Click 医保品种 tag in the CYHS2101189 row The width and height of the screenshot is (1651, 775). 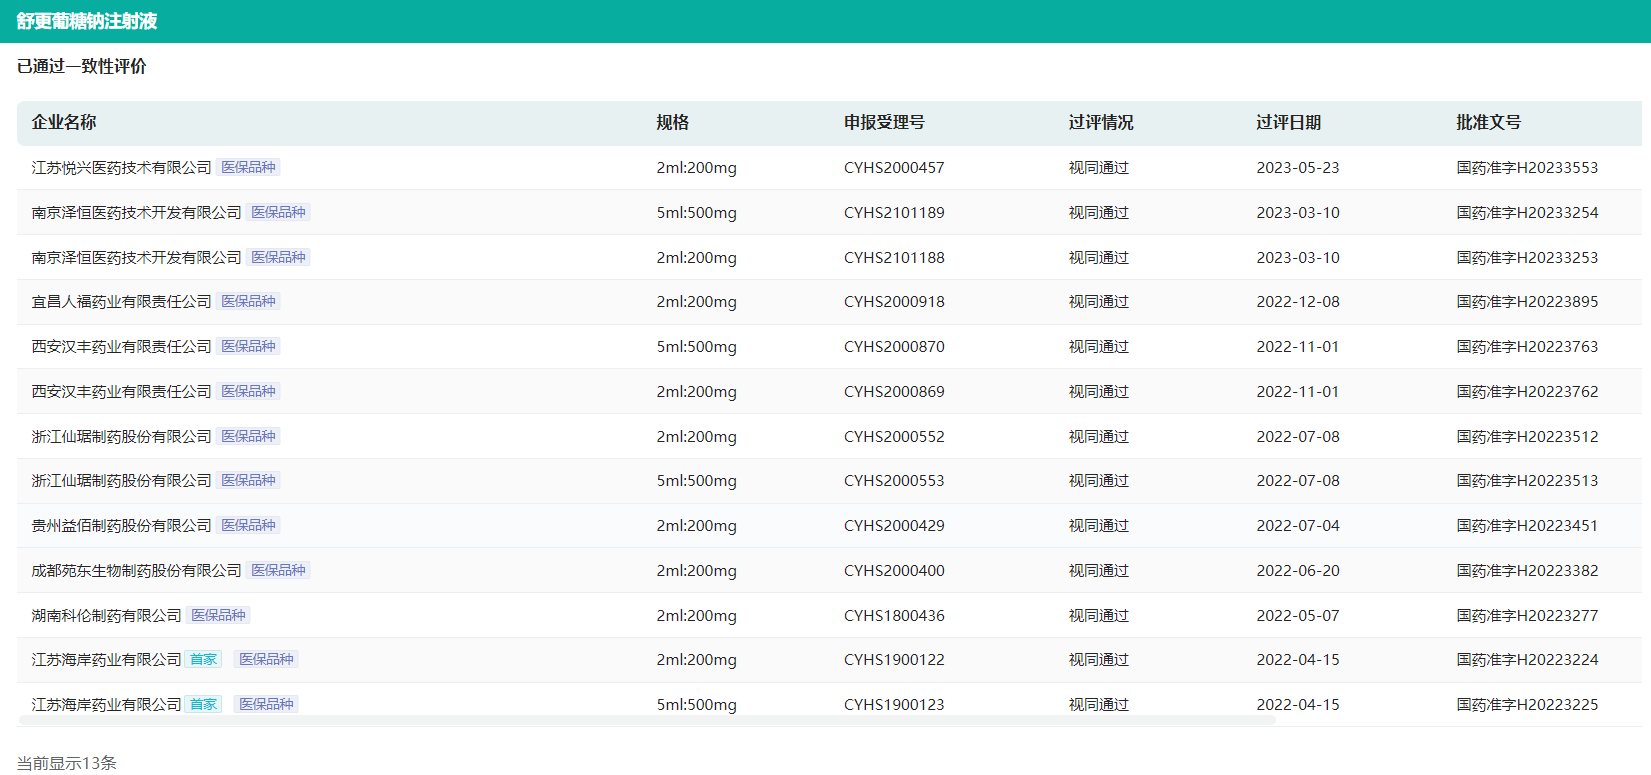(x=278, y=213)
